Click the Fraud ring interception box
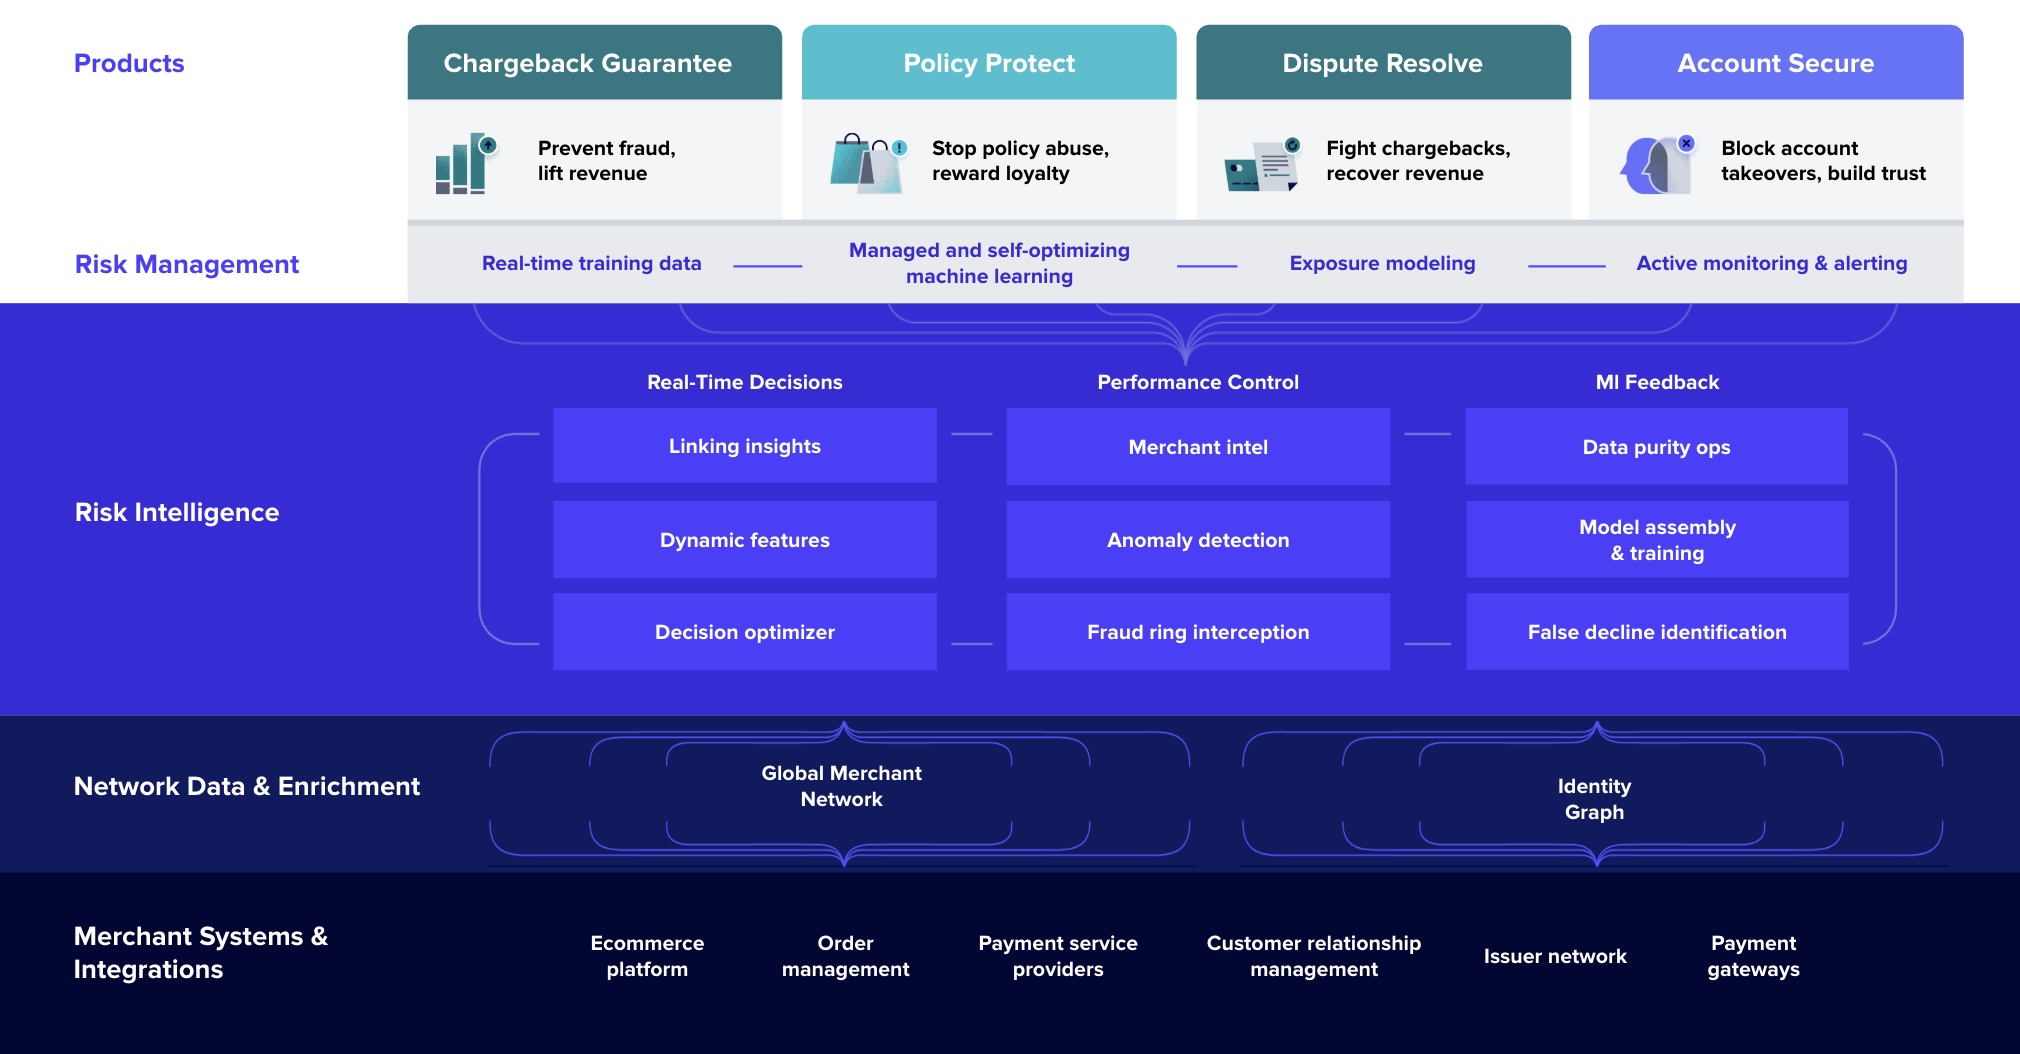2020x1054 pixels. pyautogui.click(x=1198, y=632)
